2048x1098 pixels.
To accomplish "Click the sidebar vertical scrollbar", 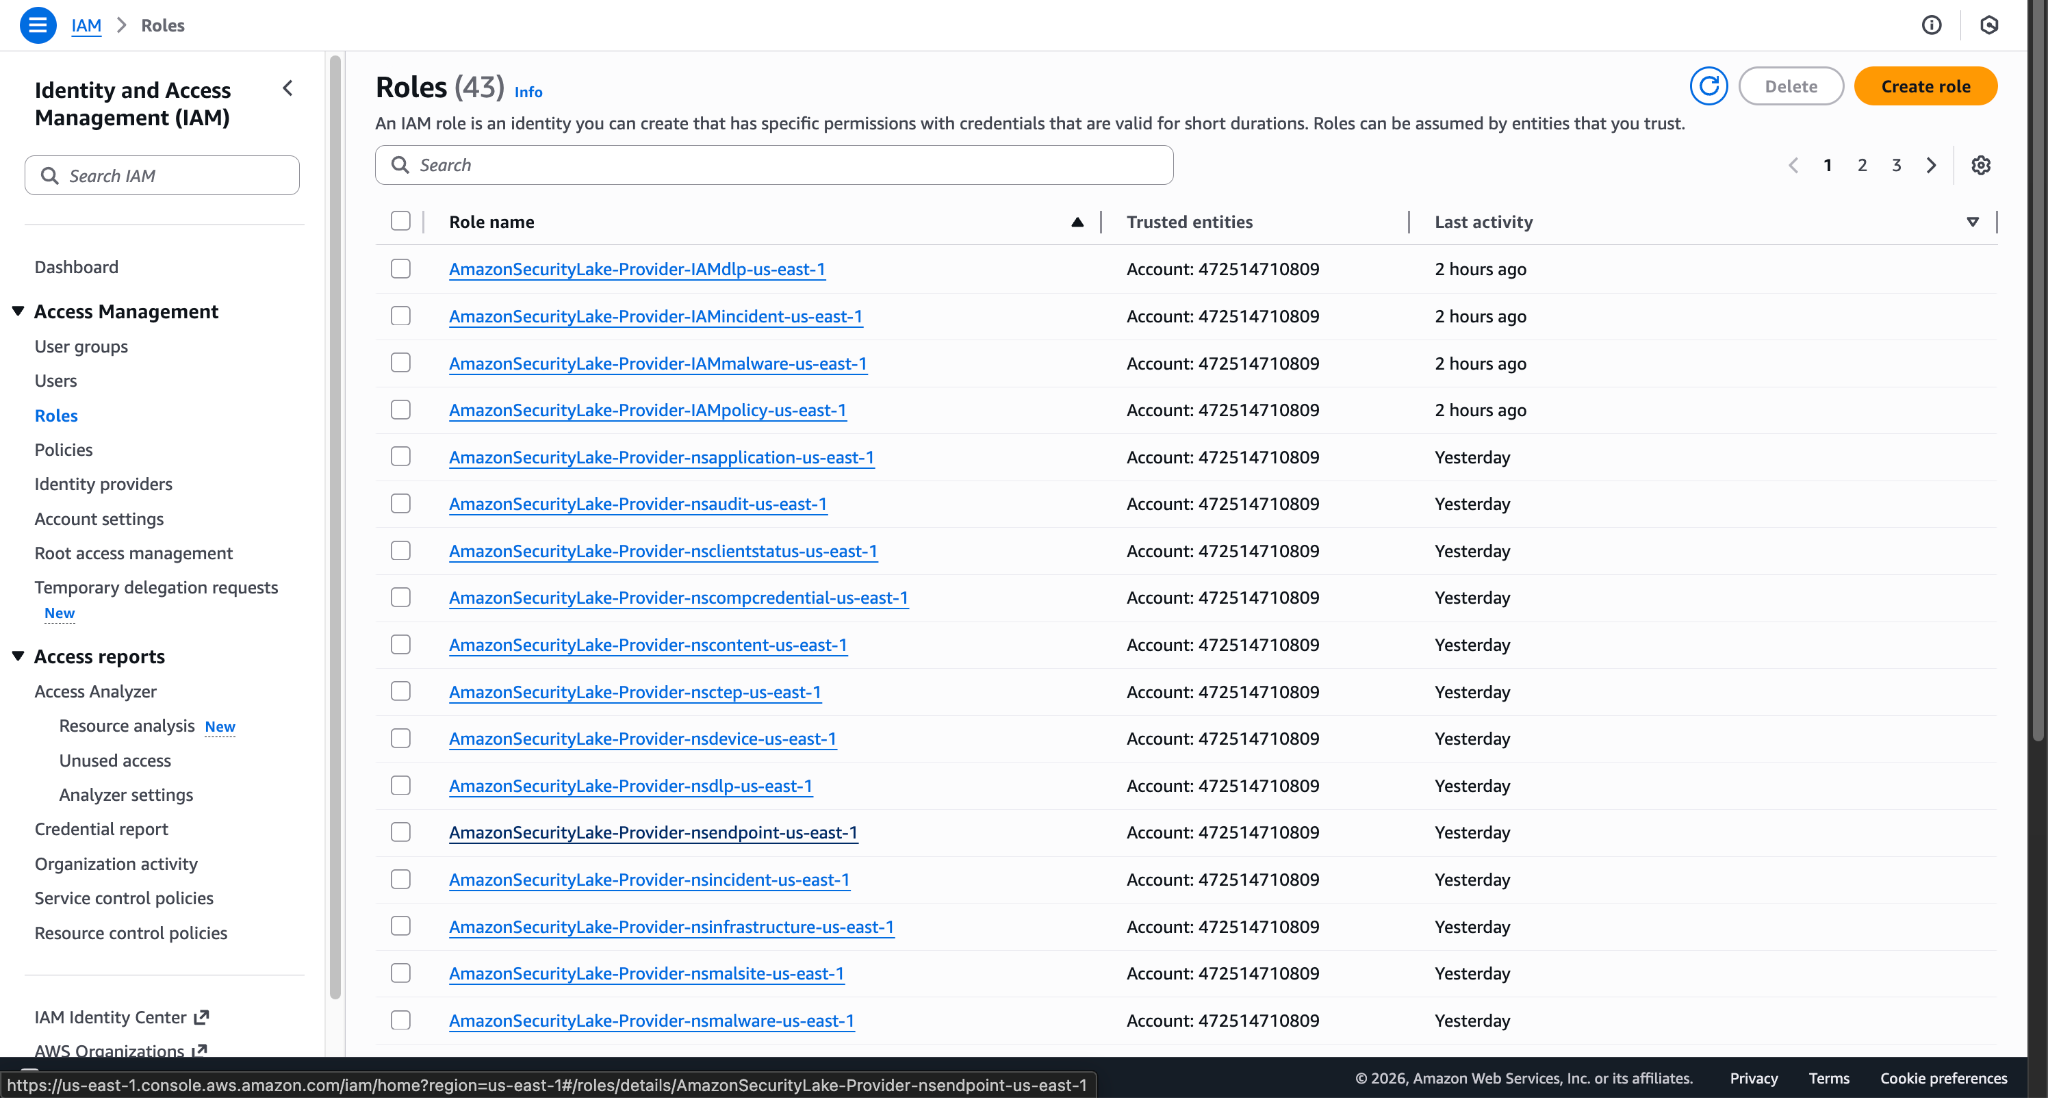I will click(x=335, y=527).
